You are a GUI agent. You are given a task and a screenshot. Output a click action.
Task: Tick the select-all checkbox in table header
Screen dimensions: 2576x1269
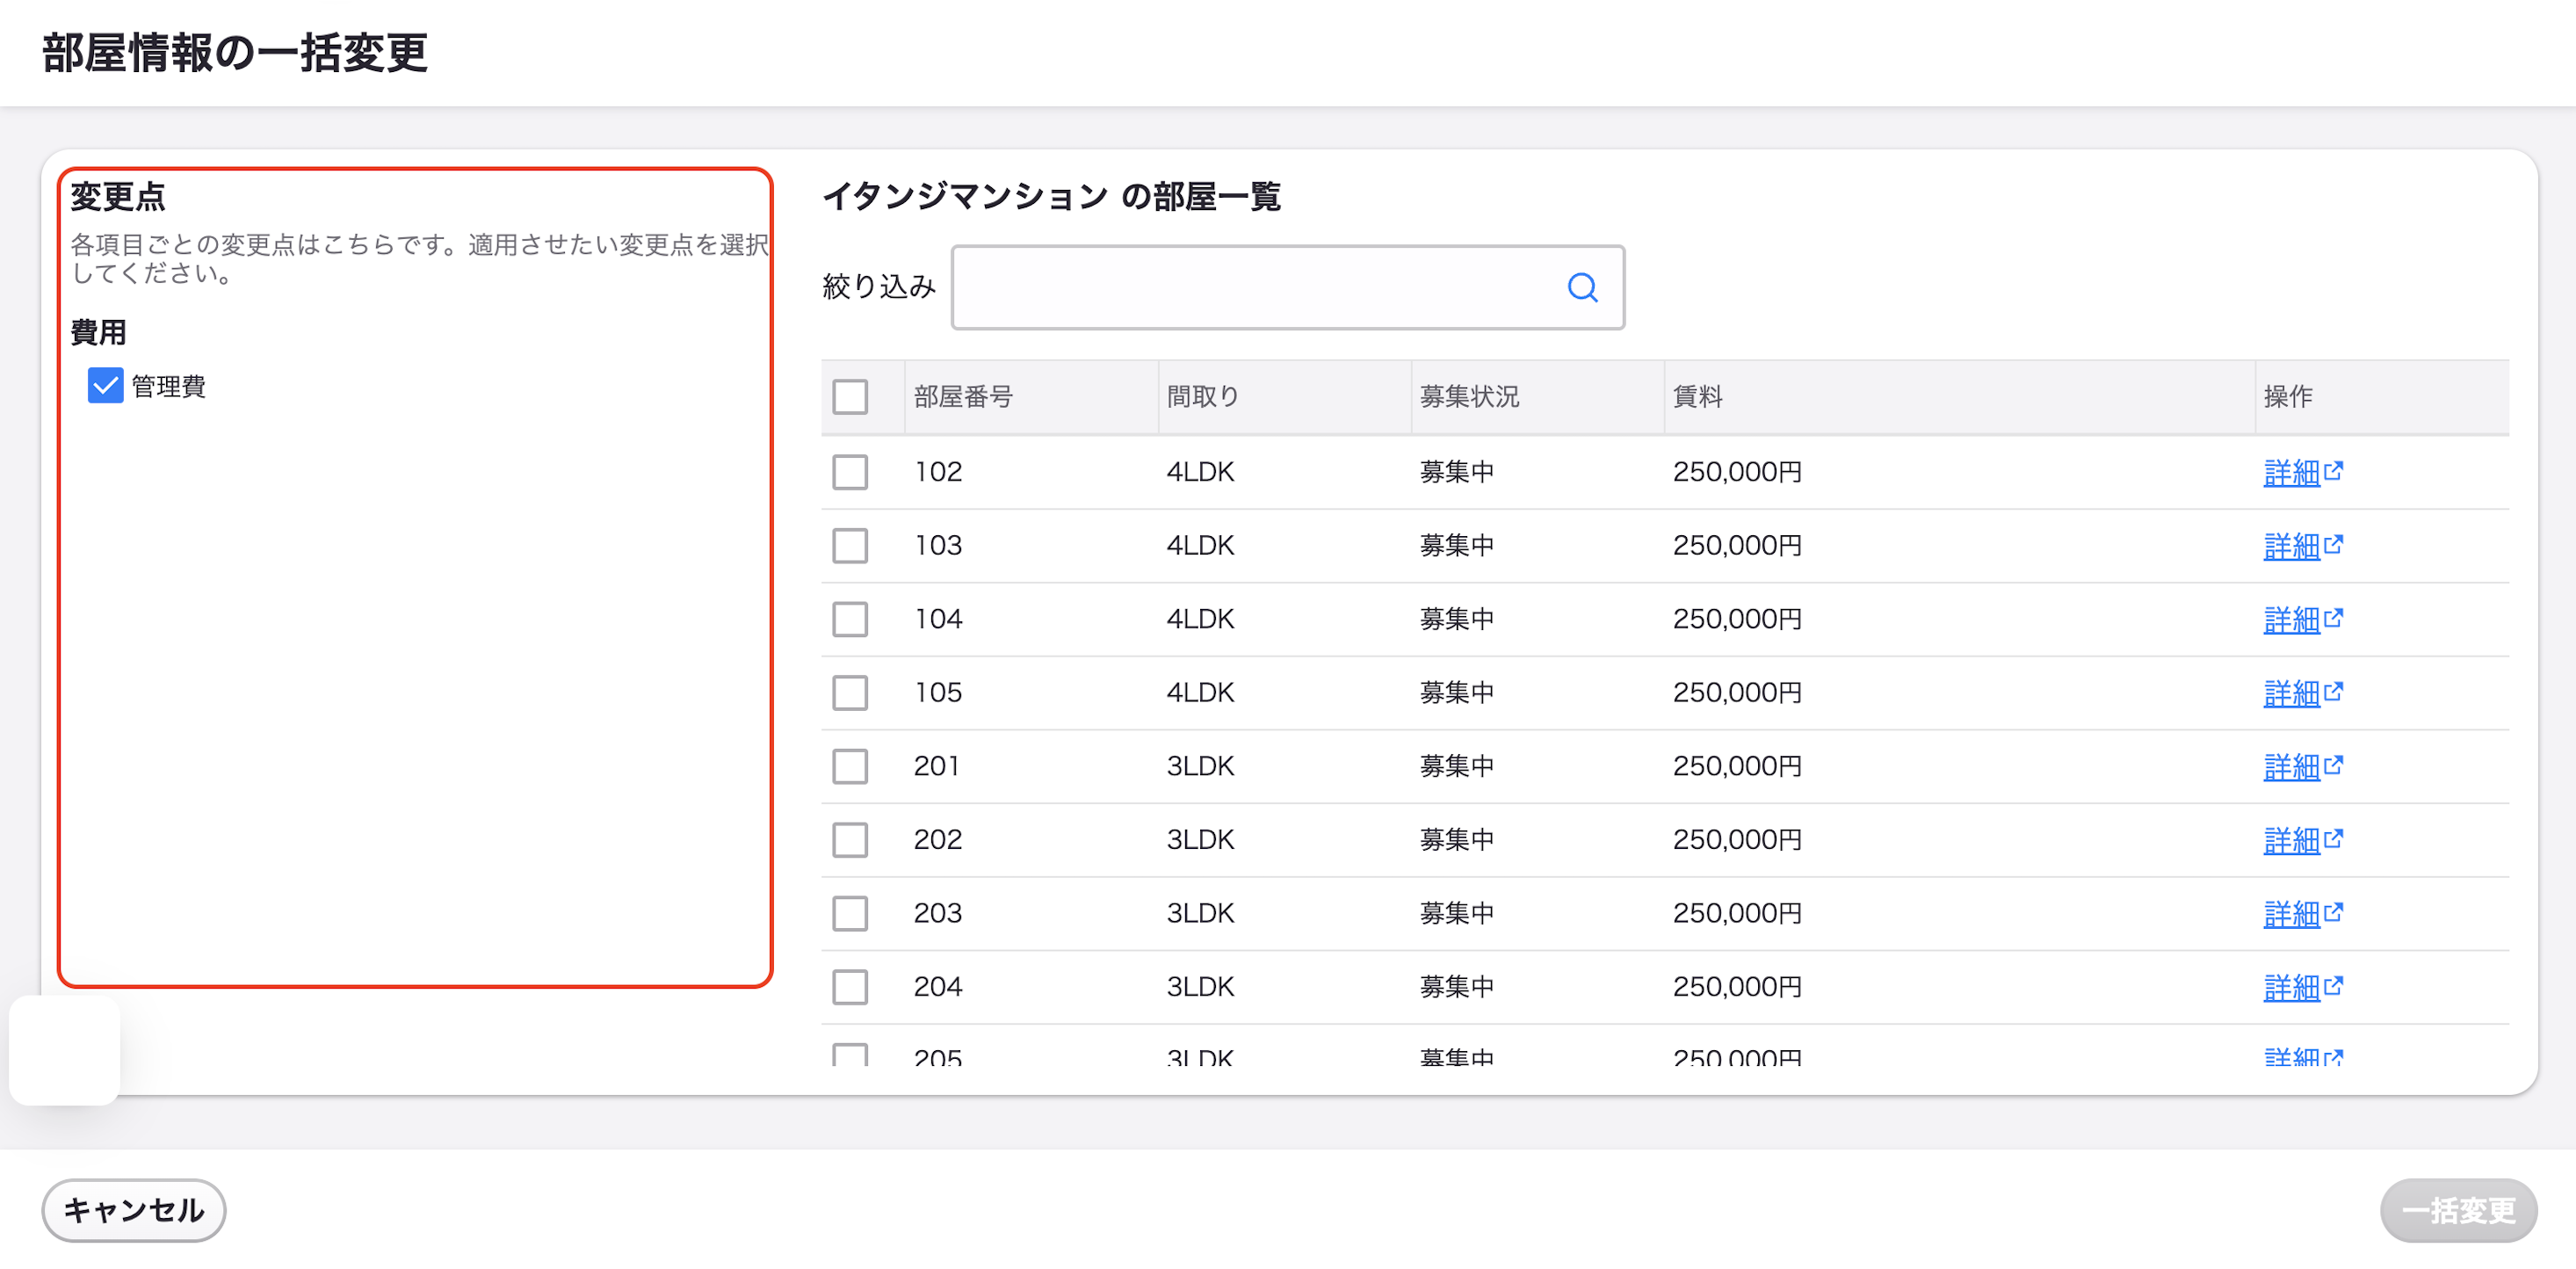click(850, 397)
